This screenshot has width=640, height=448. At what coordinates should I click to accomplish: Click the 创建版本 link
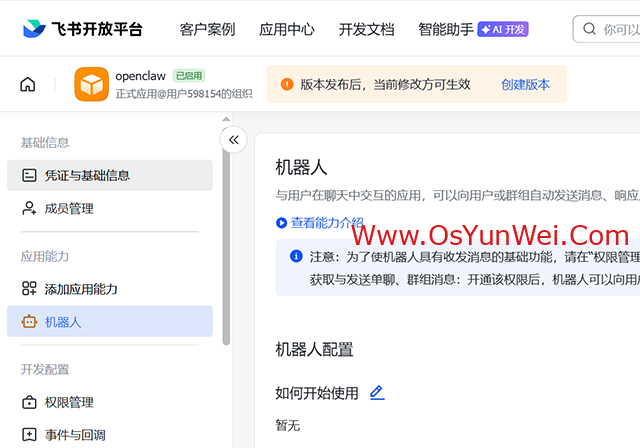point(525,85)
